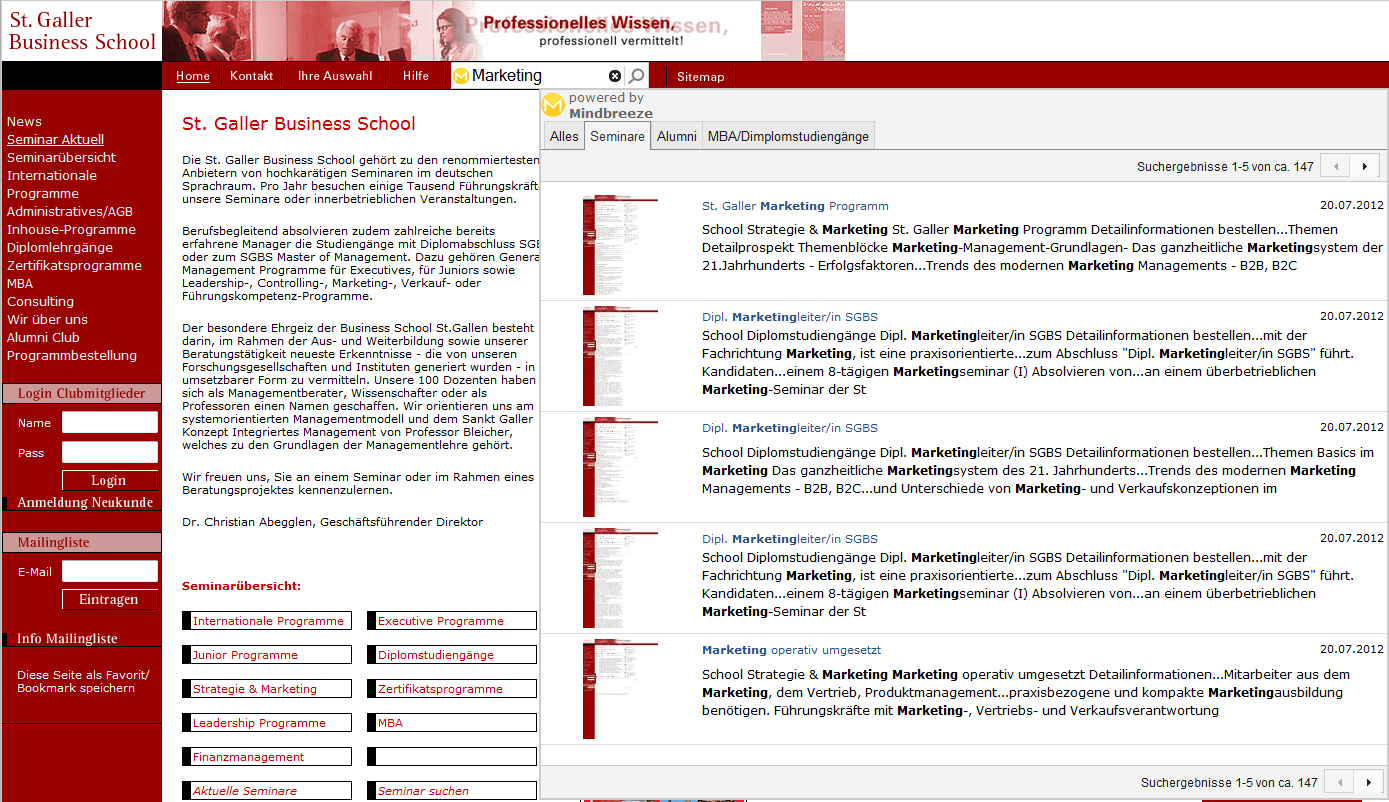Open the MBA/Dimplomstudiengänge tab
This screenshot has width=1389, height=802.
tap(788, 136)
